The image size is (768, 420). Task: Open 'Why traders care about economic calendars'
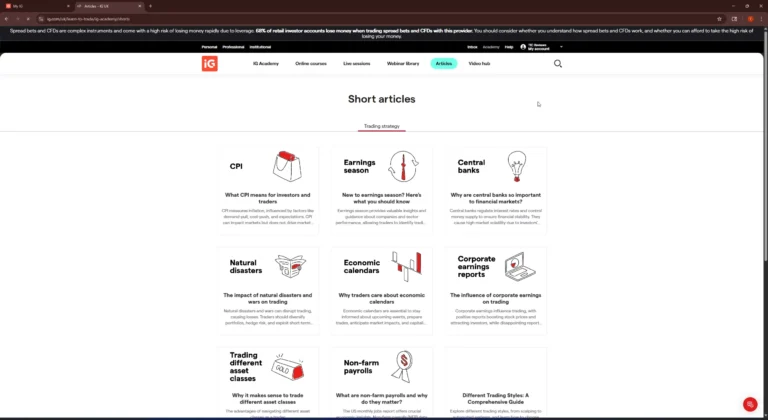point(382,298)
